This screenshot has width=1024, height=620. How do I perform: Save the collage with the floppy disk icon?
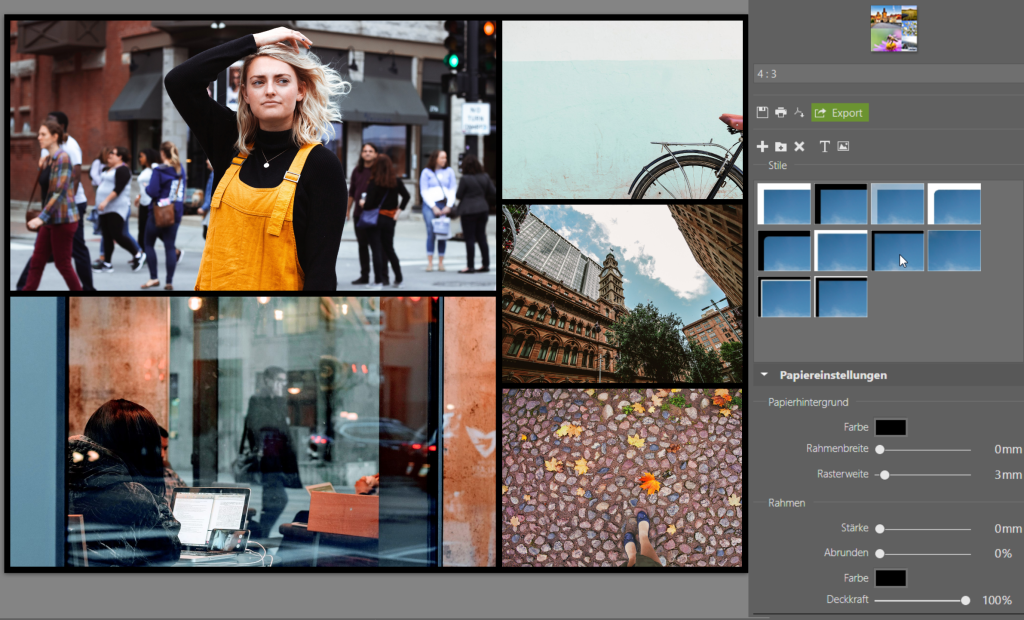[762, 112]
